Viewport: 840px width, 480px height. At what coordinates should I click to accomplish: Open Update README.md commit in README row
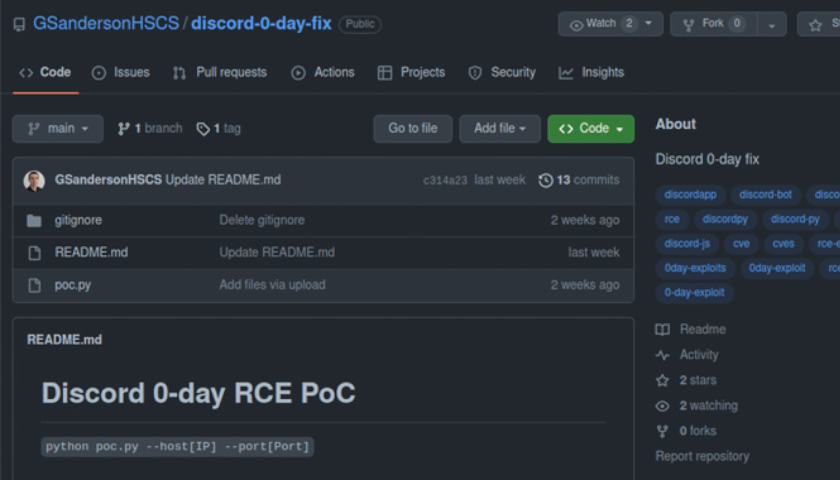[x=277, y=252]
